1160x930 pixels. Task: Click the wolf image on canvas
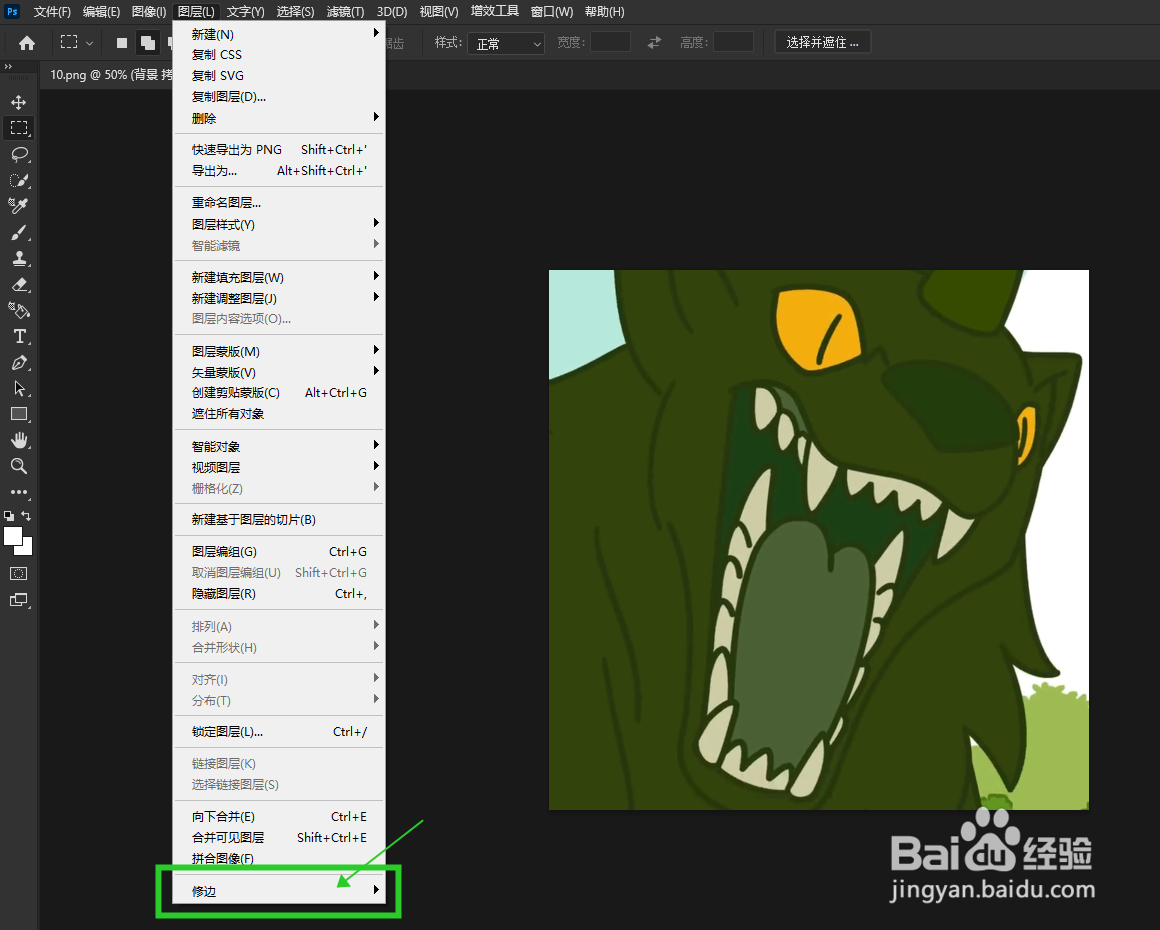[818, 539]
